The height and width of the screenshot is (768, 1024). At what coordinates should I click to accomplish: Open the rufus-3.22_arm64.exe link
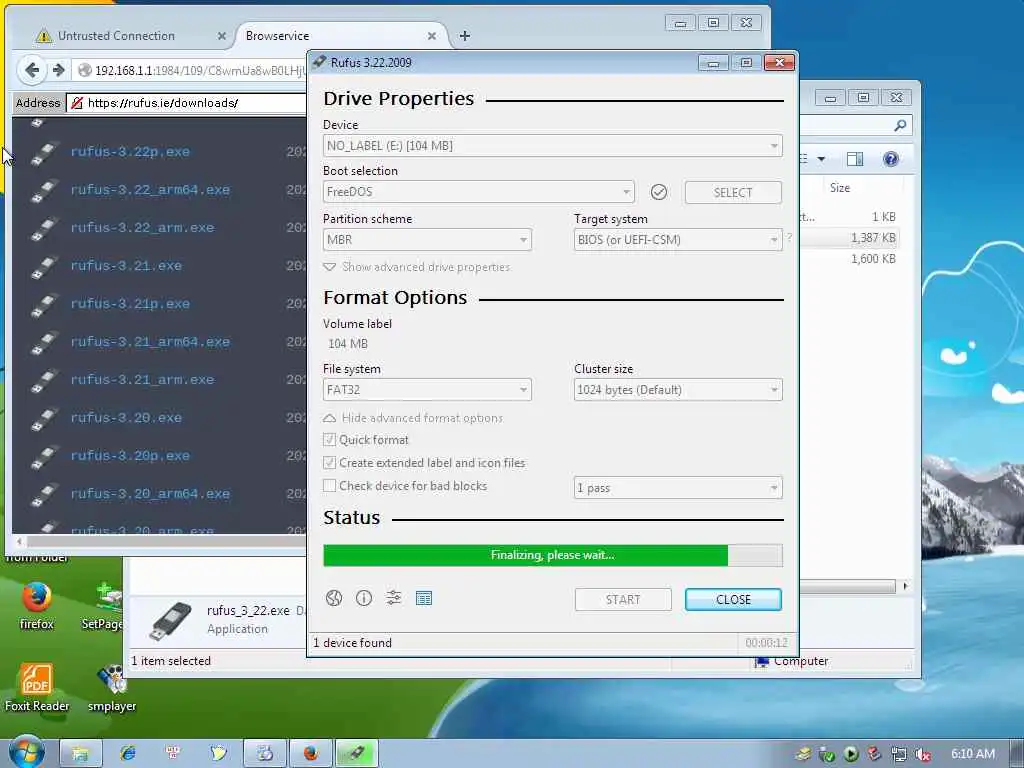(x=150, y=190)
